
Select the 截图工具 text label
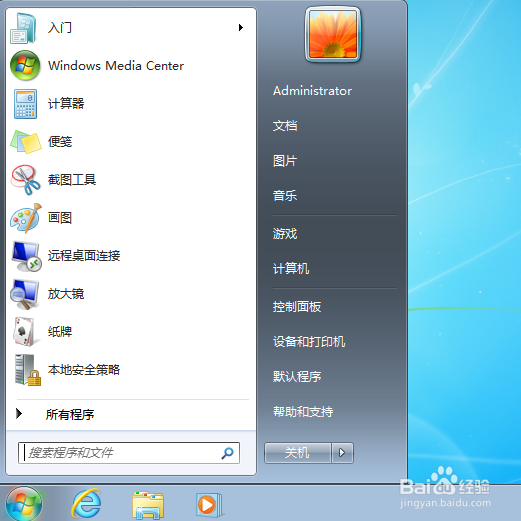pyautogui.click(x=72, y=180)
